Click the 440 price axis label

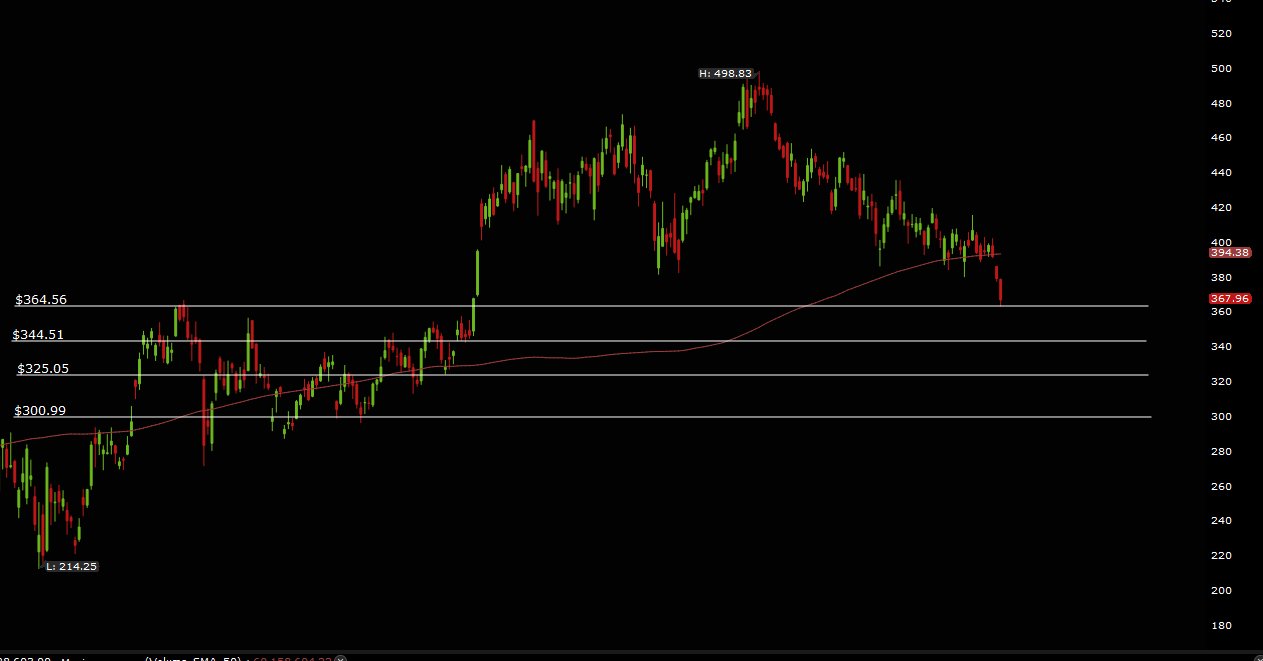pyautogui.click(x=1221, y=172)
